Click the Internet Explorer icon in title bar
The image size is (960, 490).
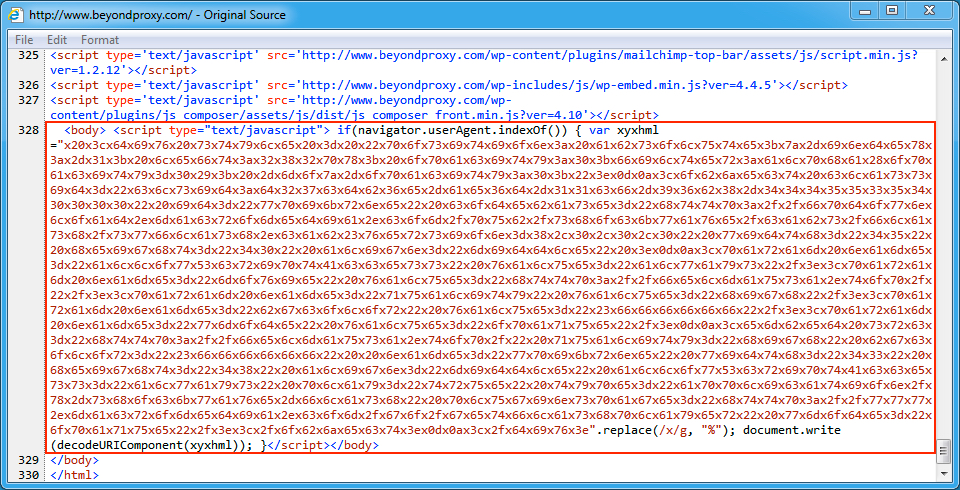tap(18, 14)
